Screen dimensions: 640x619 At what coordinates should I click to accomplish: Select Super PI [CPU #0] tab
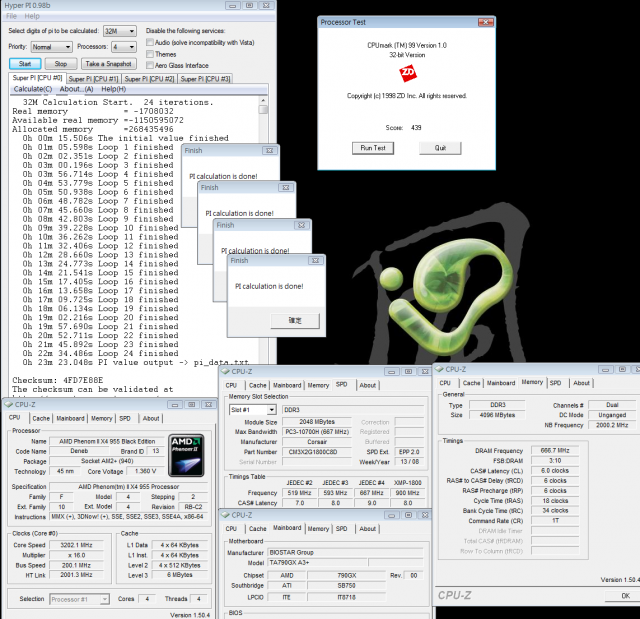point(37,78)
